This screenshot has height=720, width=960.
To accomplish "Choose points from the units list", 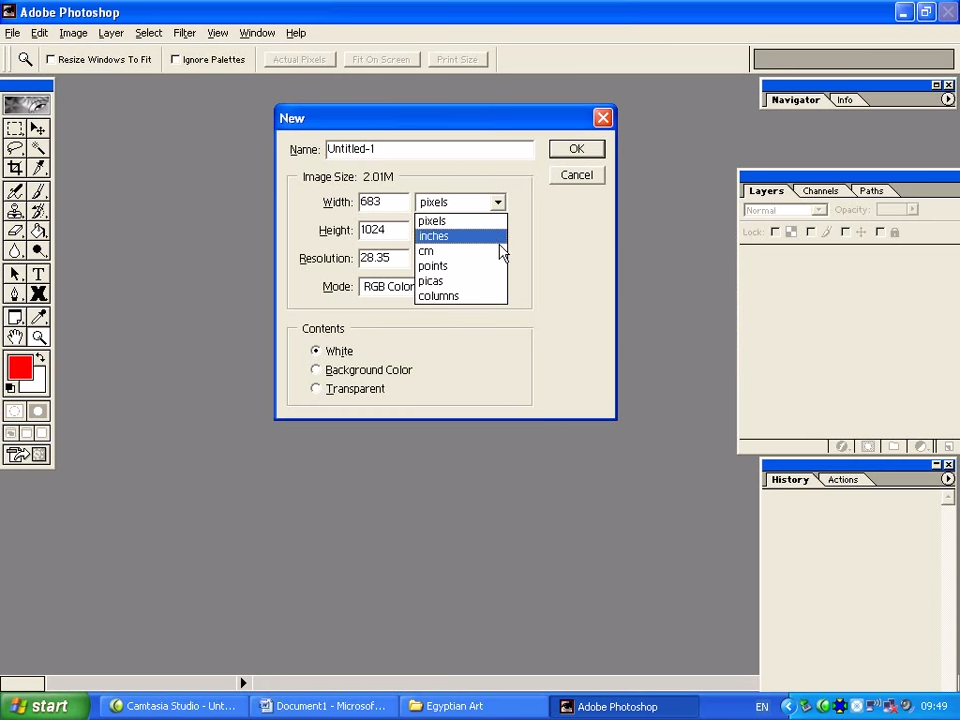I will (461, 266).
